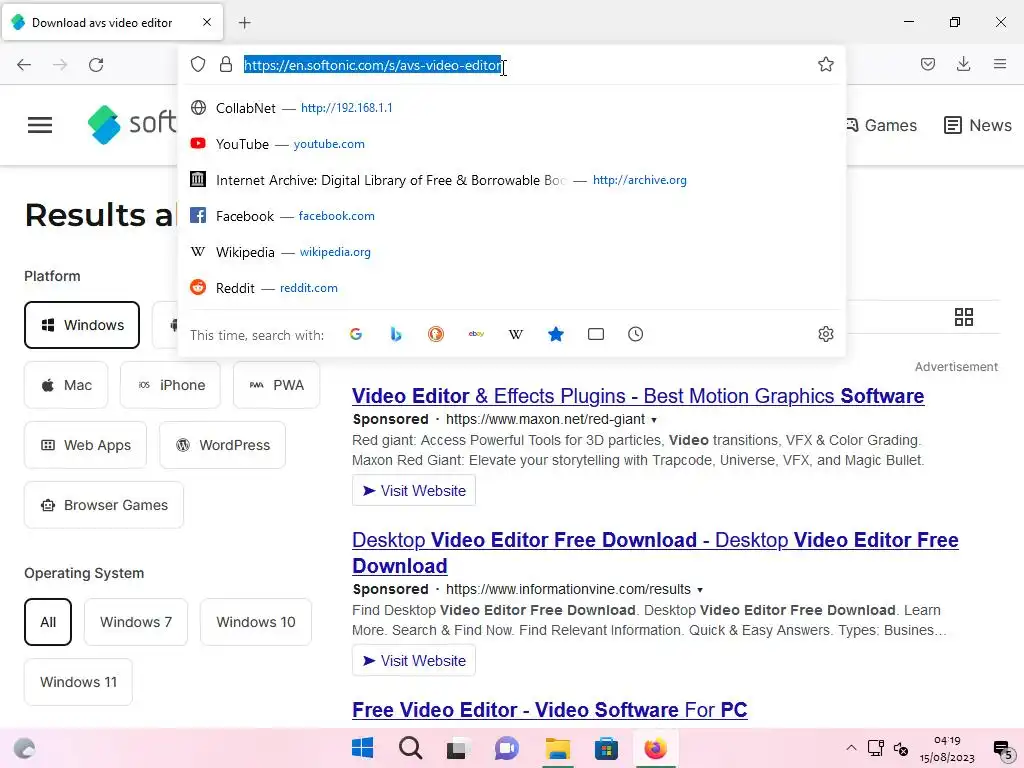Search history clock icon
The width and height of the screenshot is (1024, 768).
tap(635, 334)
